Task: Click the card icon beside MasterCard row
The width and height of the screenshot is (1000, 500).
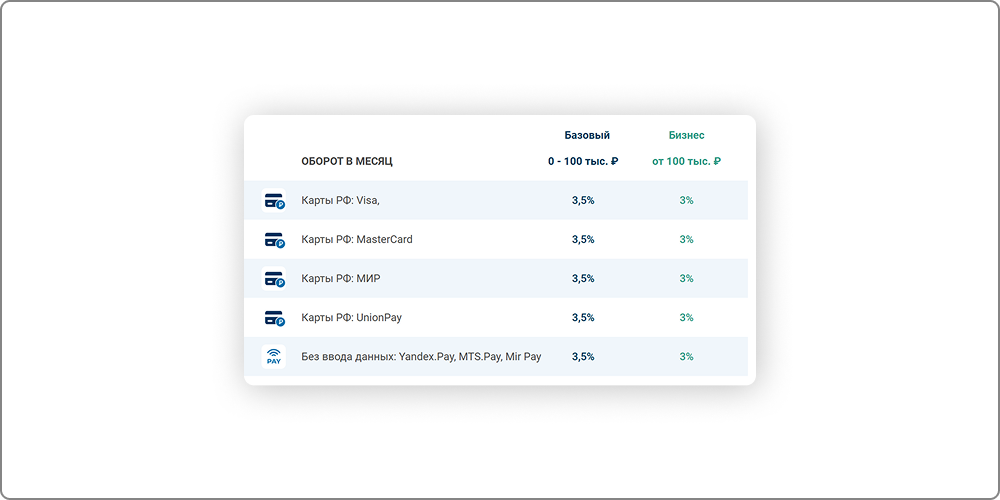Action: point(273,240)
